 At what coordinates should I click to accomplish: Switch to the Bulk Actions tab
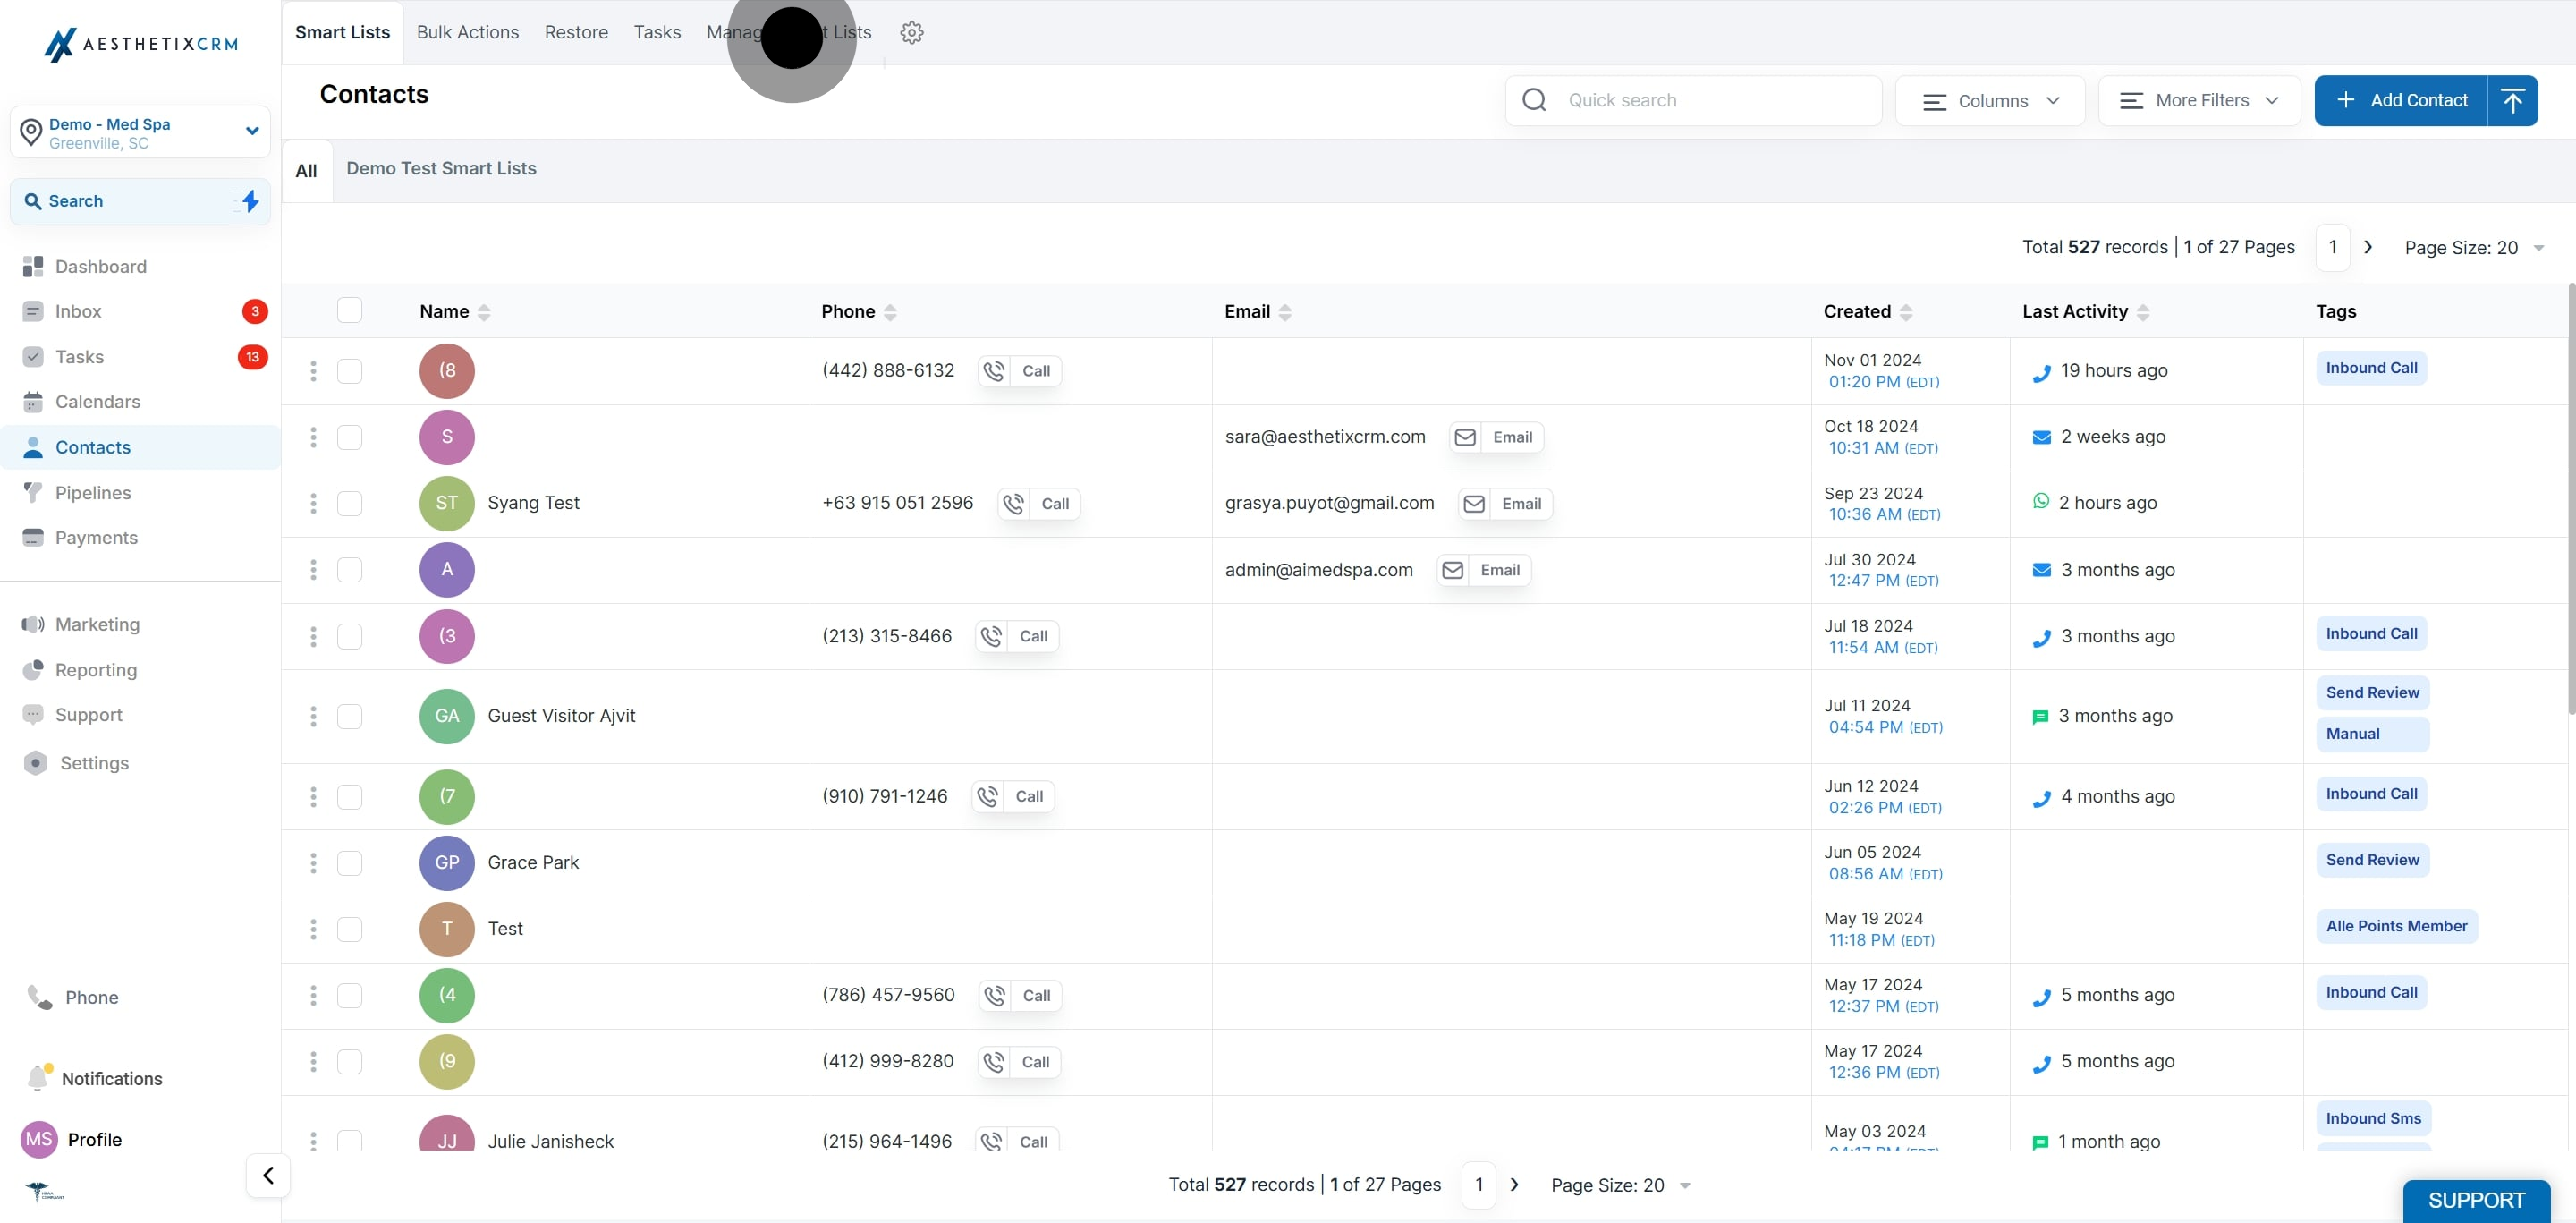467,32
